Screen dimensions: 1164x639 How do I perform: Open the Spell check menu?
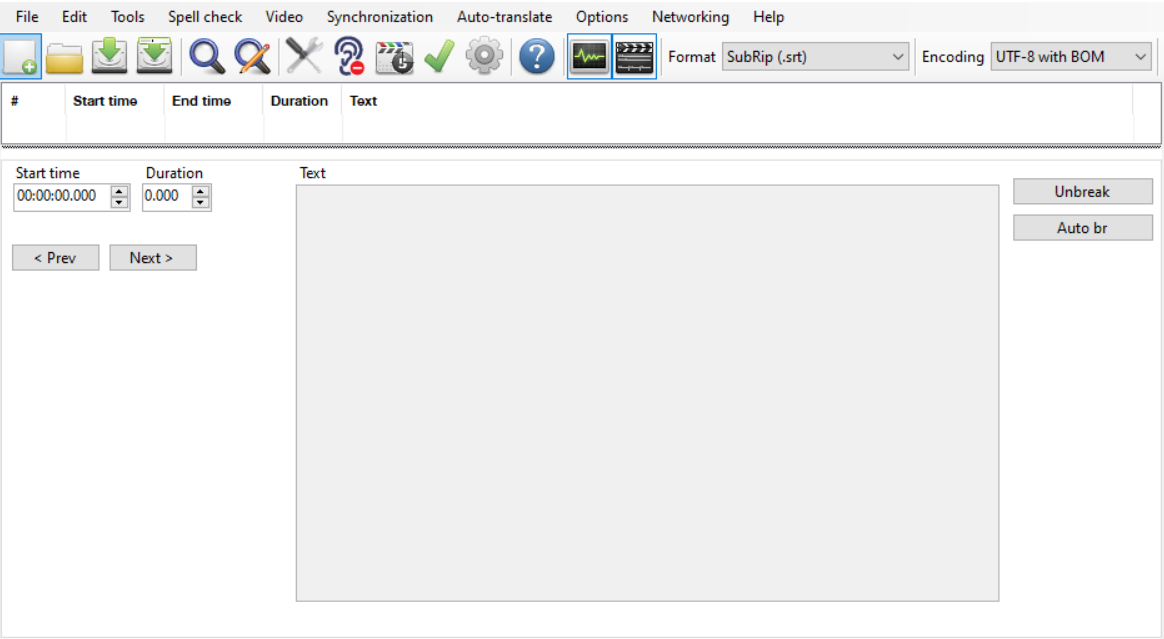tap(205, 16)
